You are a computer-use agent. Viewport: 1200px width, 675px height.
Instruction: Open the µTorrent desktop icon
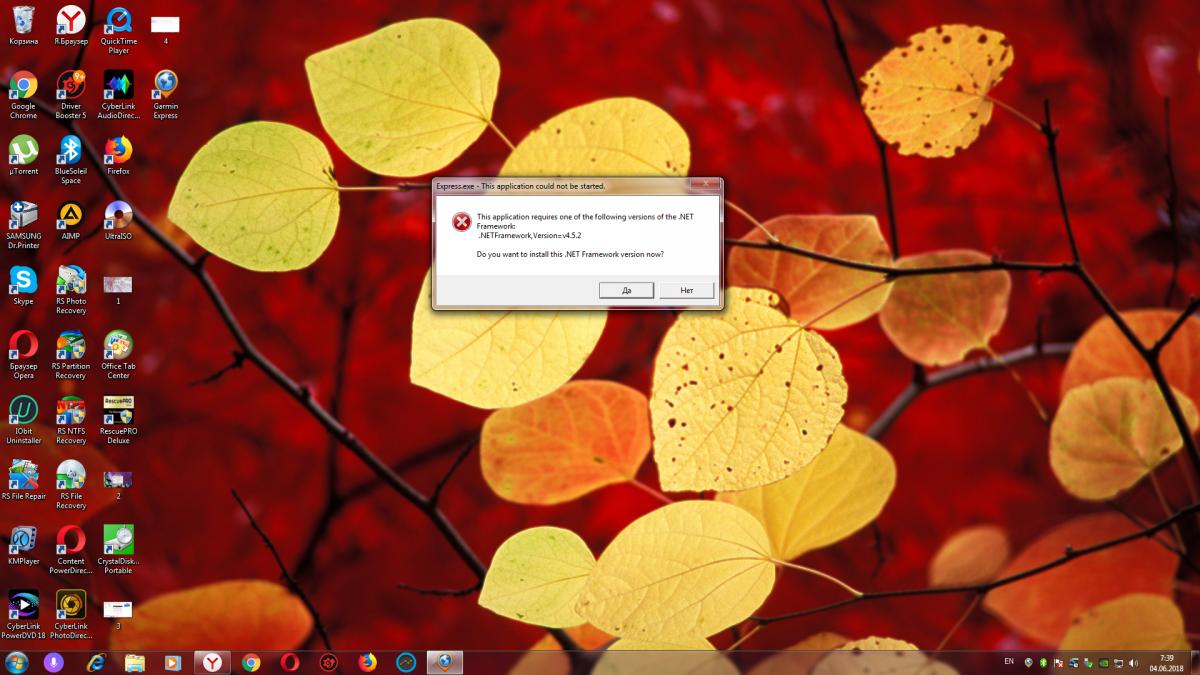point(23,150)
